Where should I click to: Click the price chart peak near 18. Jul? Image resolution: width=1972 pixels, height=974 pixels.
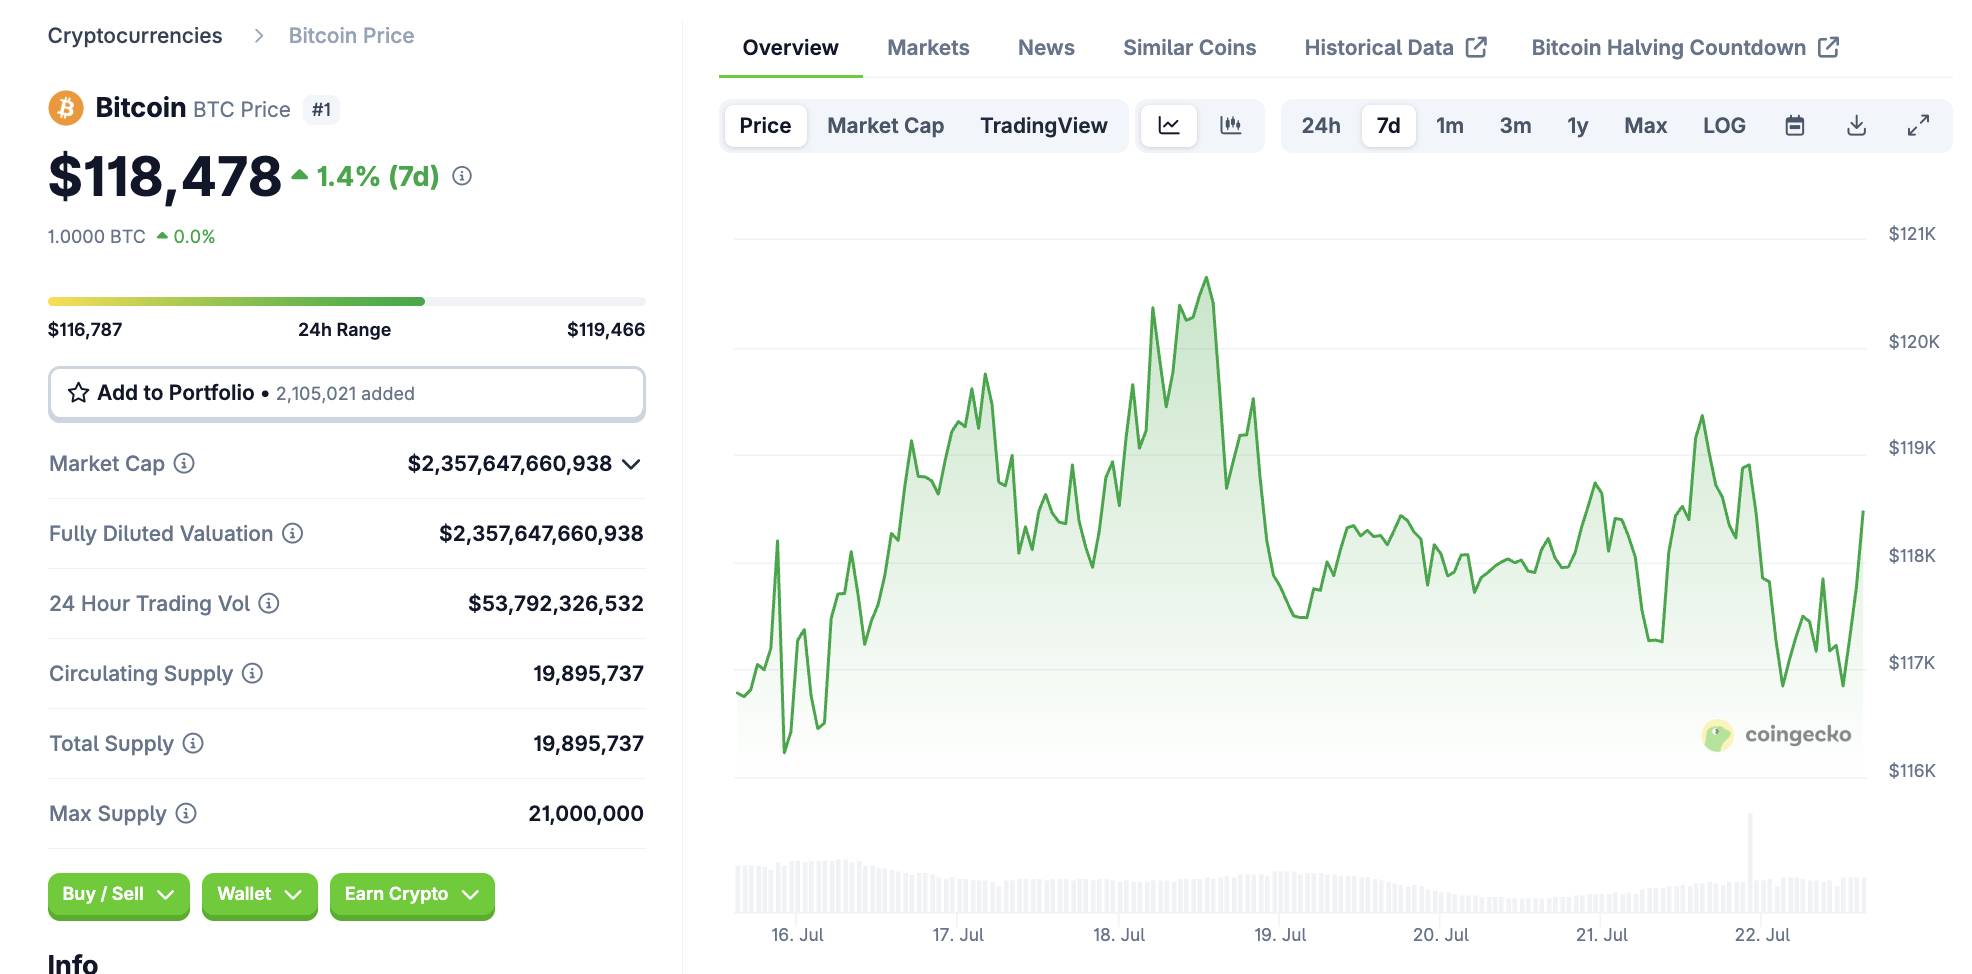click(1207, 278)
